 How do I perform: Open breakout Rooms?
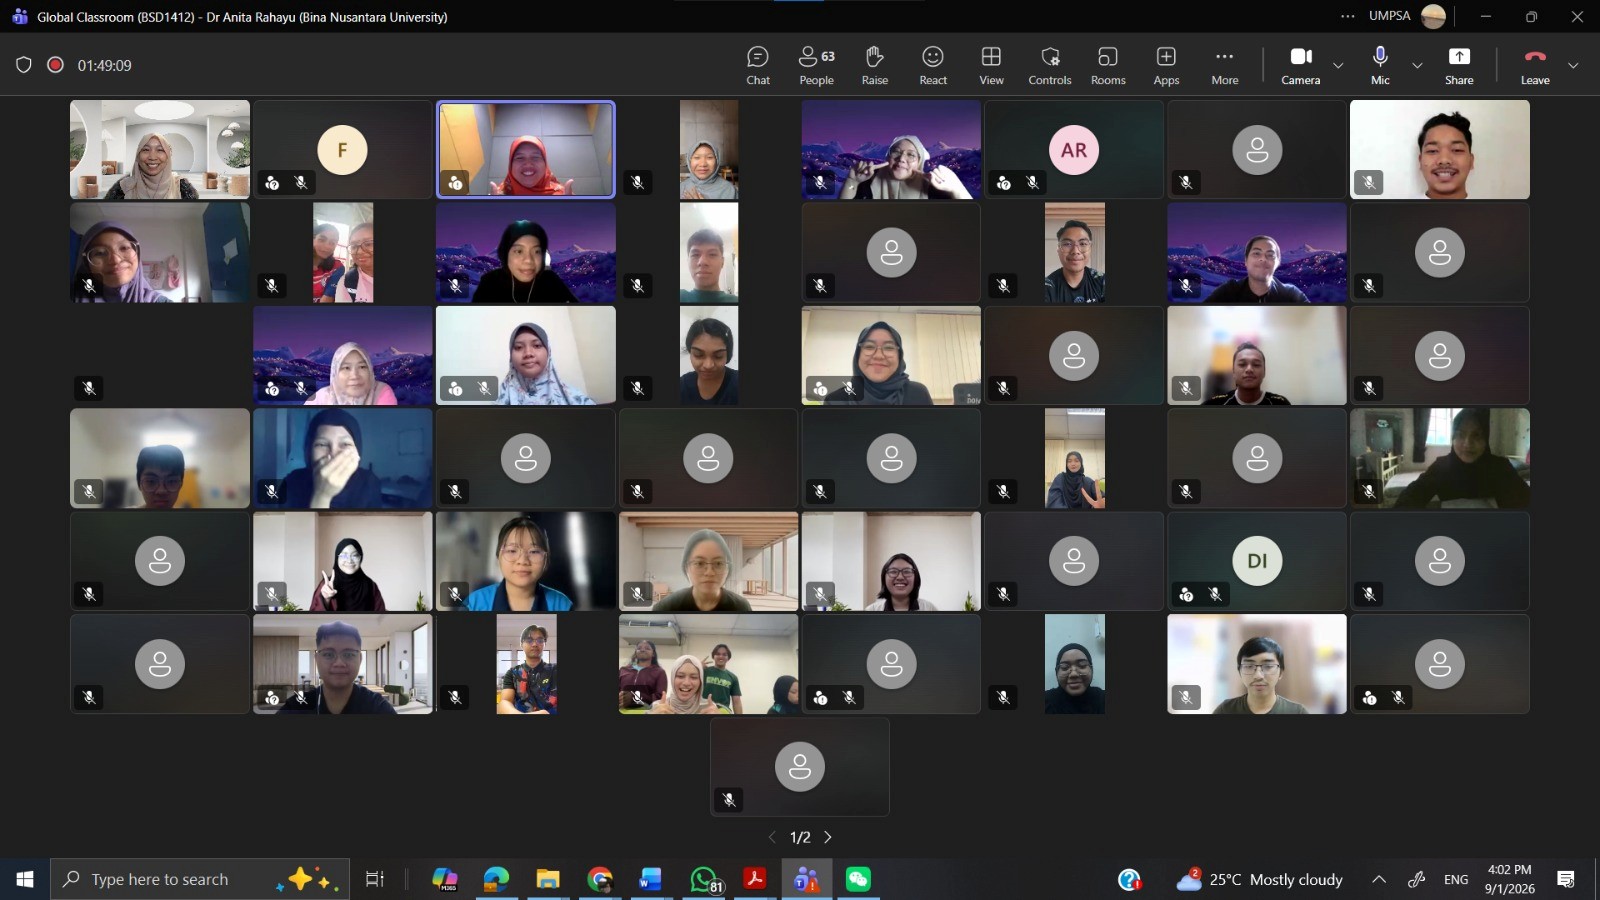(1108, 65)
